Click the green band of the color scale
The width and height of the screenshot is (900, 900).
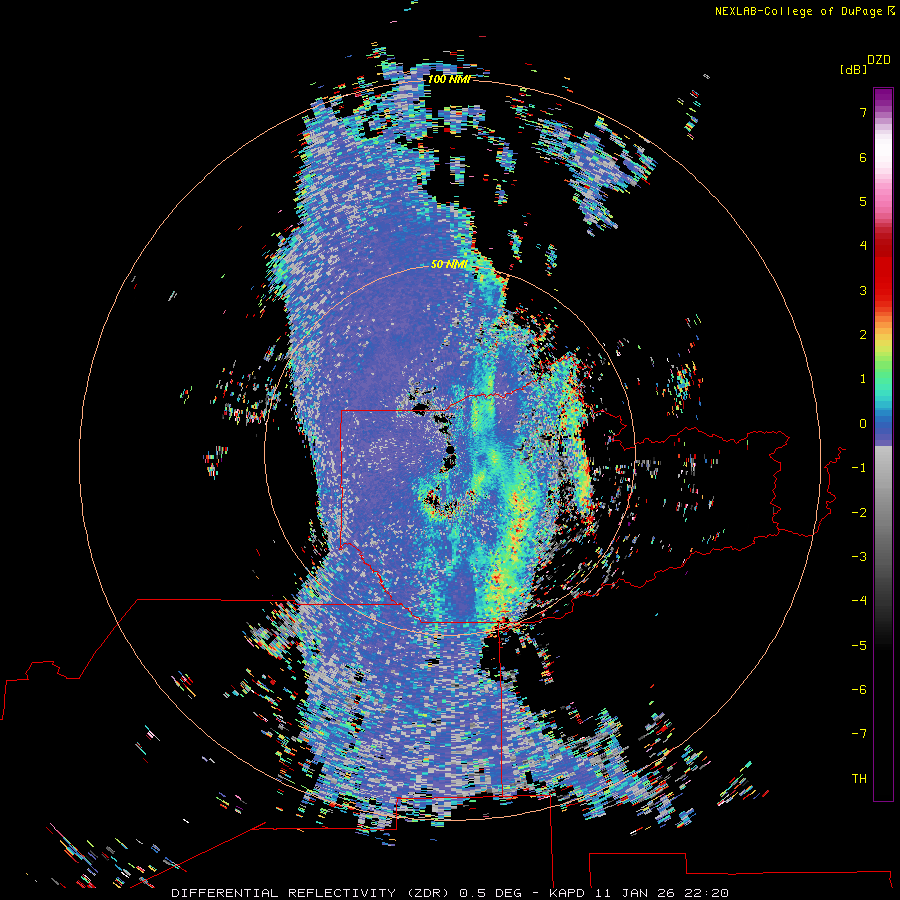click(883, 367)
